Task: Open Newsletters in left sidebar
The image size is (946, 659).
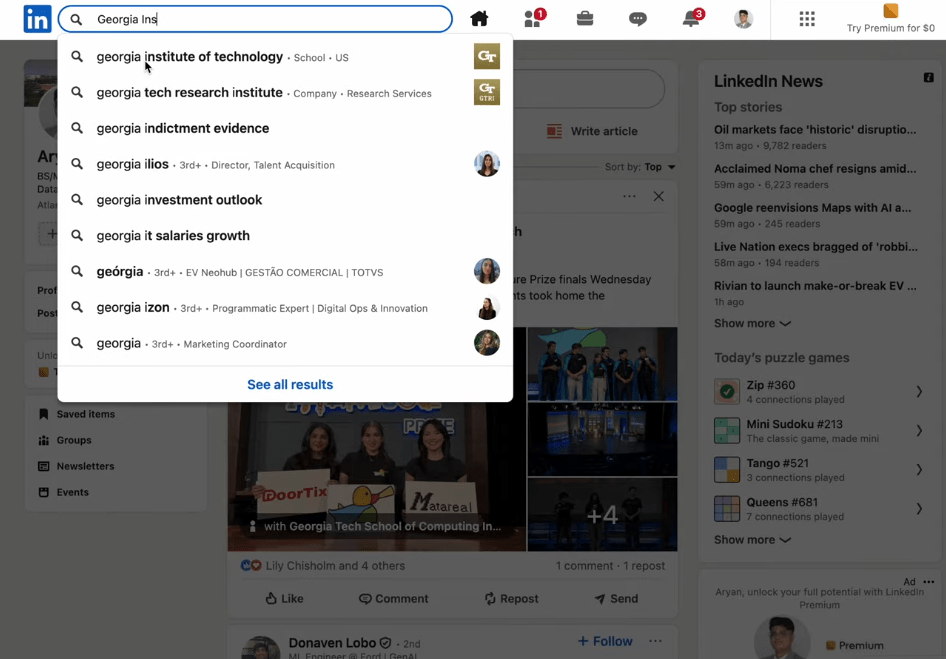Action: [x=76, y=466]
